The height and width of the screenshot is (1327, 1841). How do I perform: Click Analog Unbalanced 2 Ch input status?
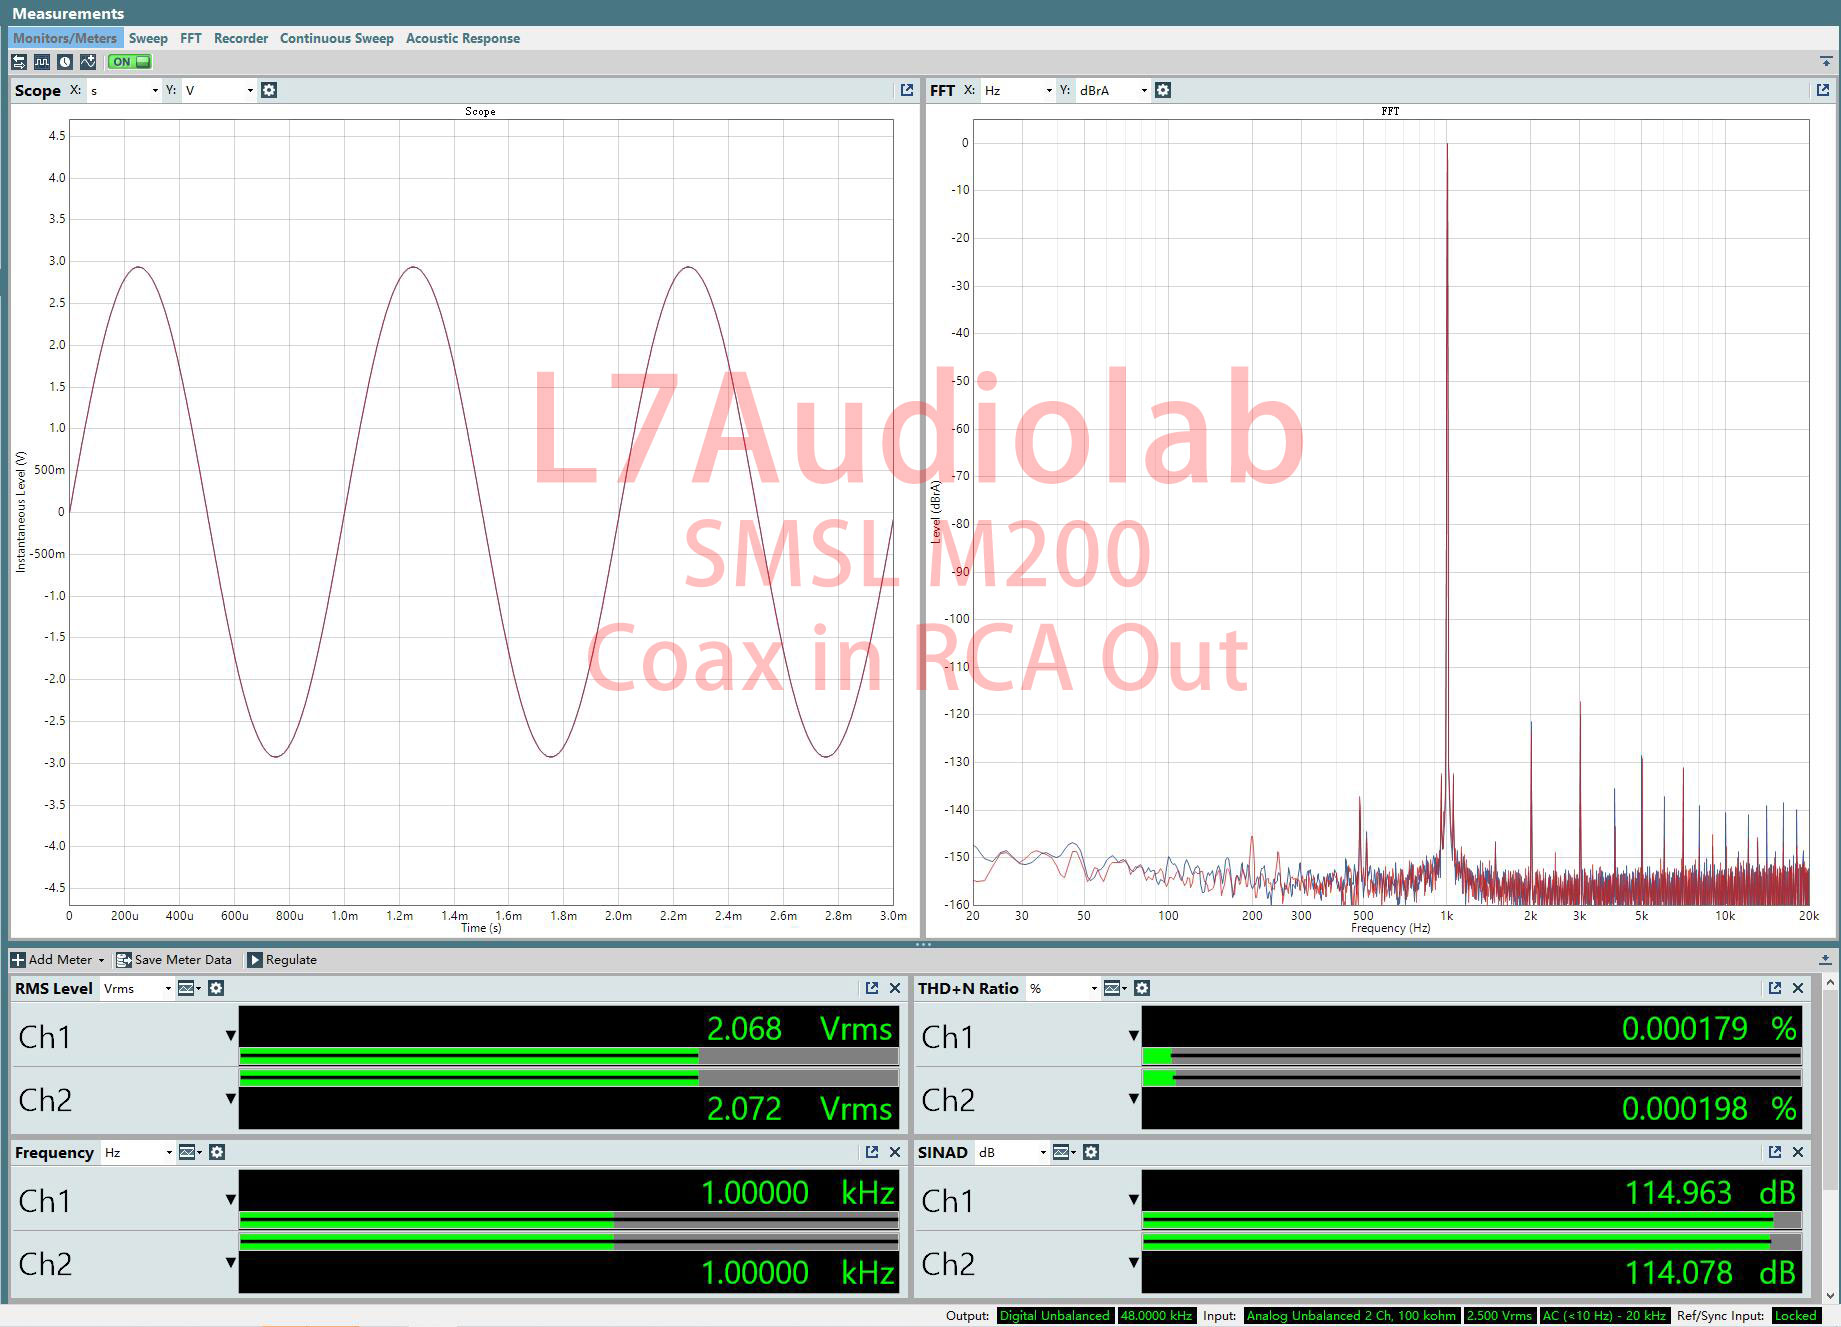pos(1351,1316)
